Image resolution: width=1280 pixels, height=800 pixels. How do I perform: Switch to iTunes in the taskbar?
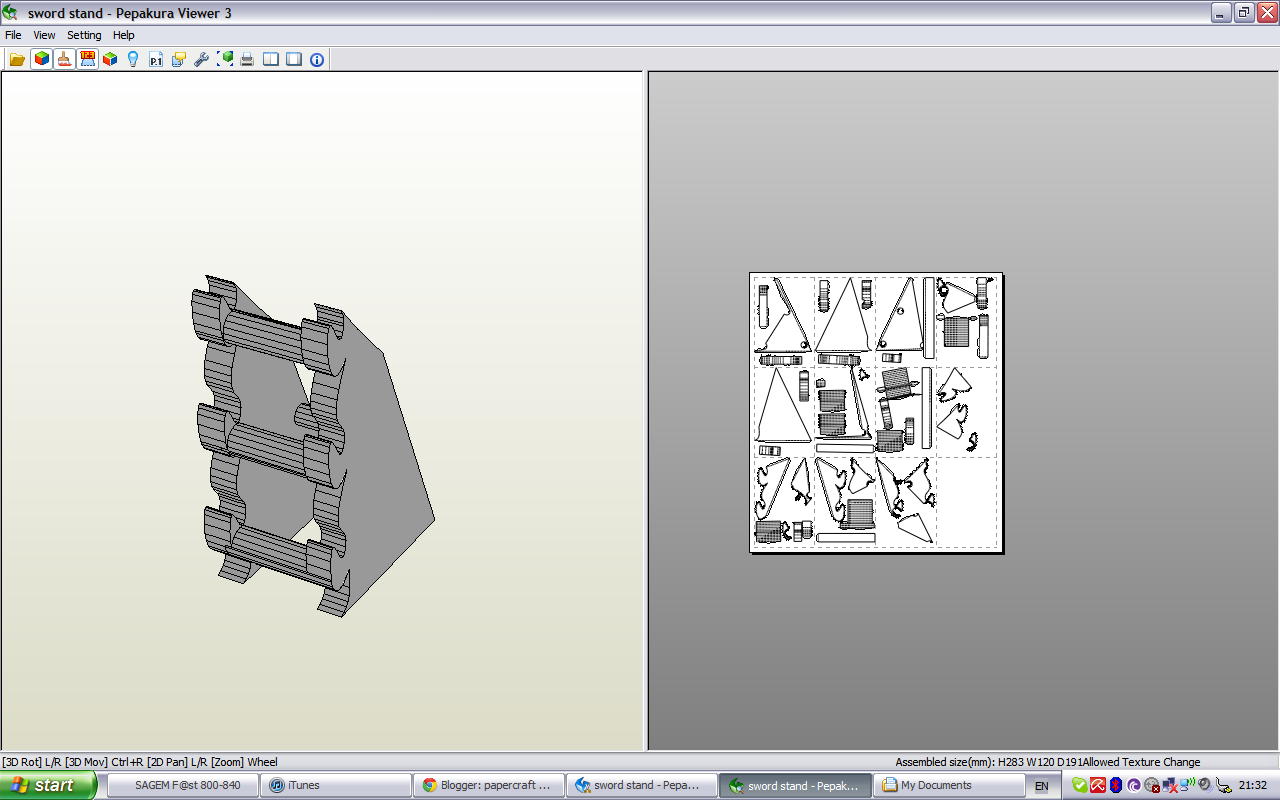334,786
